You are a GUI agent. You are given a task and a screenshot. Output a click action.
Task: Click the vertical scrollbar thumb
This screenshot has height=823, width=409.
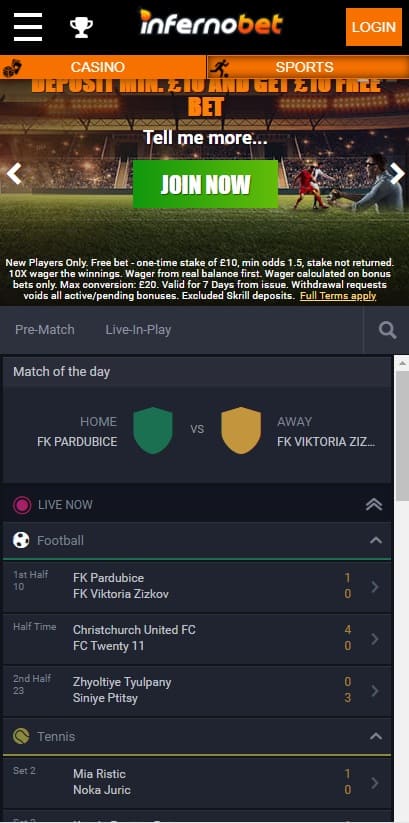point(402,436)
